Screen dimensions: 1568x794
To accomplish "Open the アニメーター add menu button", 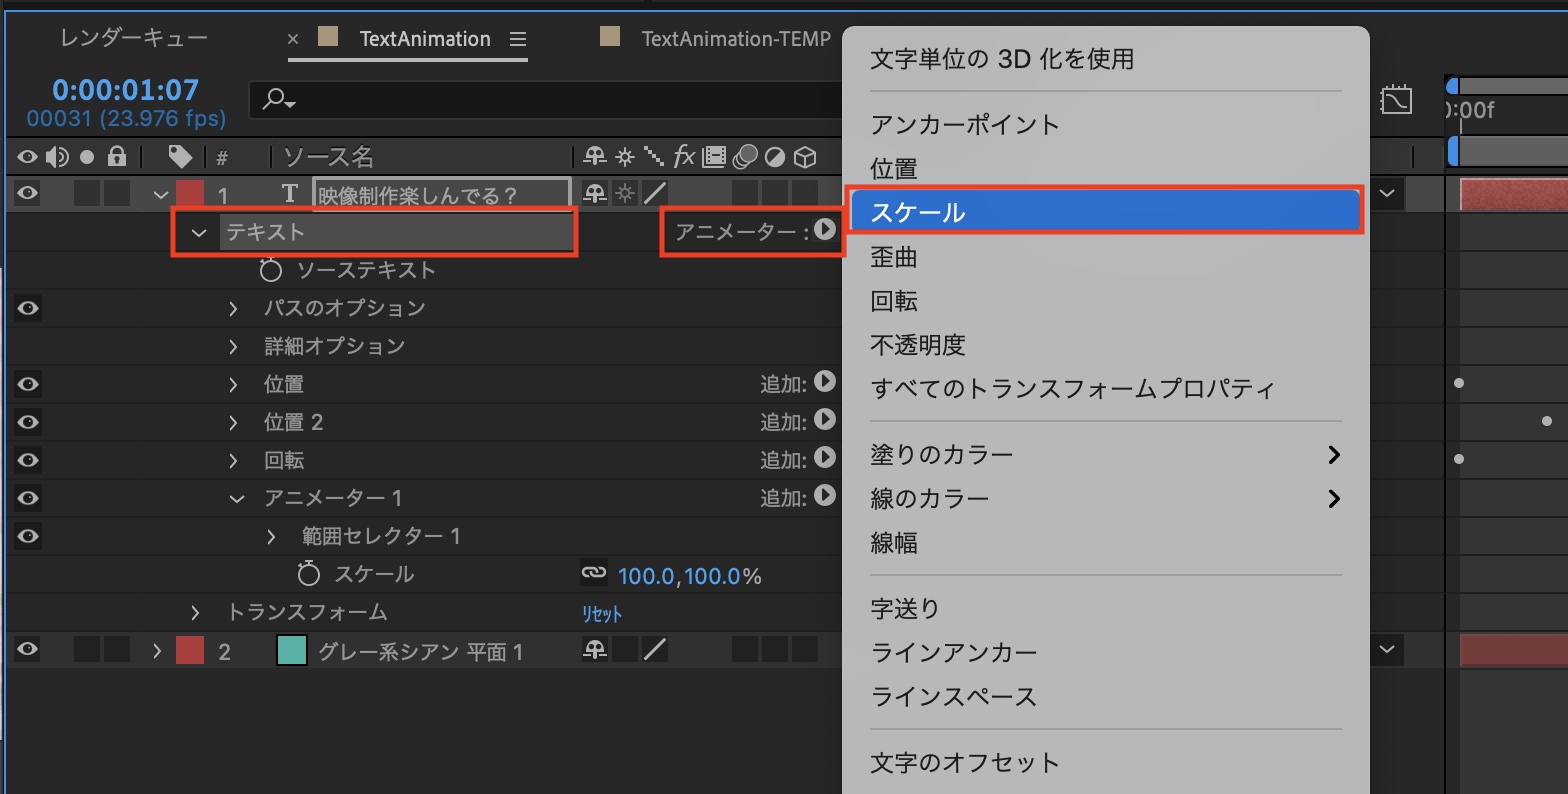I will tap(825, 230).
